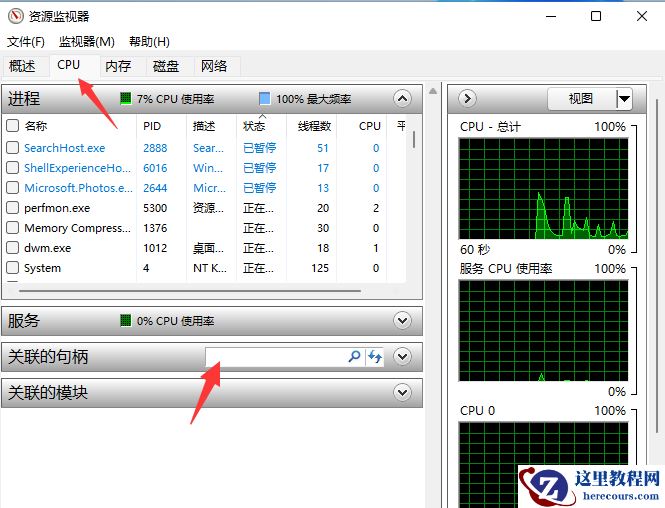Open the 监视器(M) menu
The width and height of the screenshot is (665, 508).
coord(87,42)
